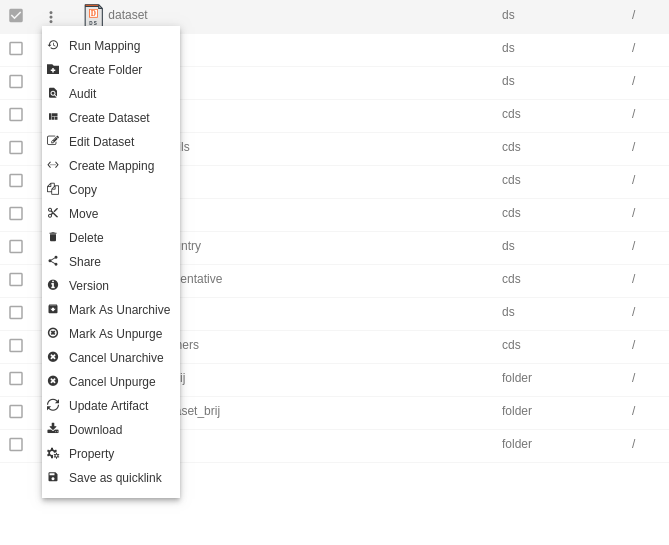Image resolution: width=669 pixels, height=545 pixels.
Task: Check the last folder row checkbox
Action: [16, 444]
